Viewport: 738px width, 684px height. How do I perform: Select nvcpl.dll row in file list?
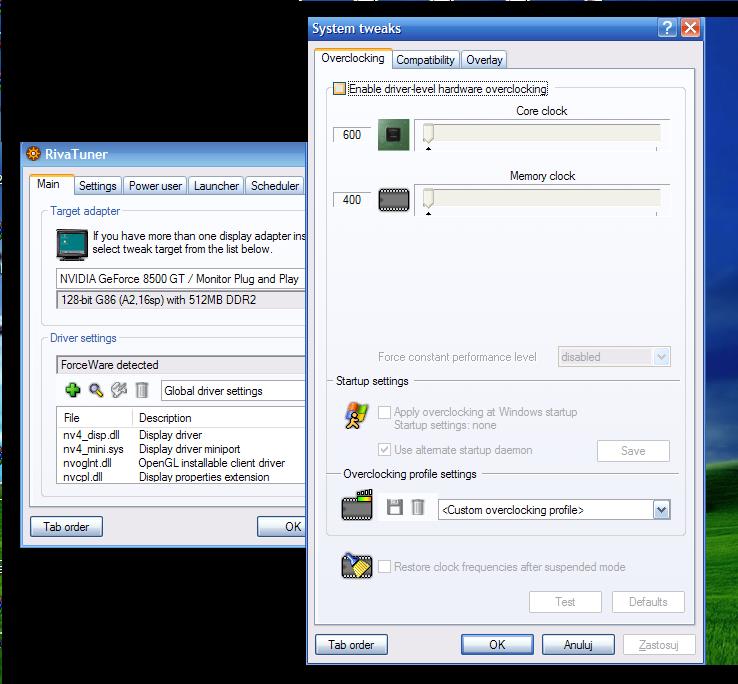(x=181, y=476)
